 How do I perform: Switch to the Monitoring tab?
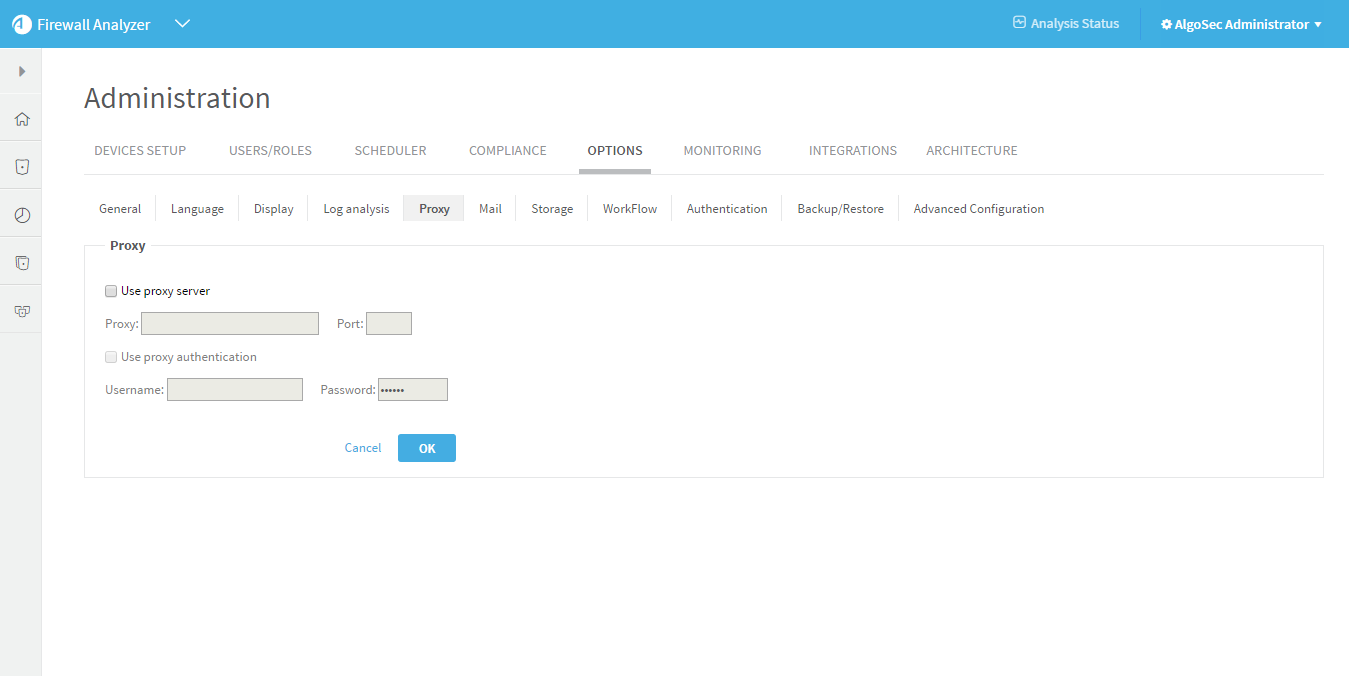[722, 151]
